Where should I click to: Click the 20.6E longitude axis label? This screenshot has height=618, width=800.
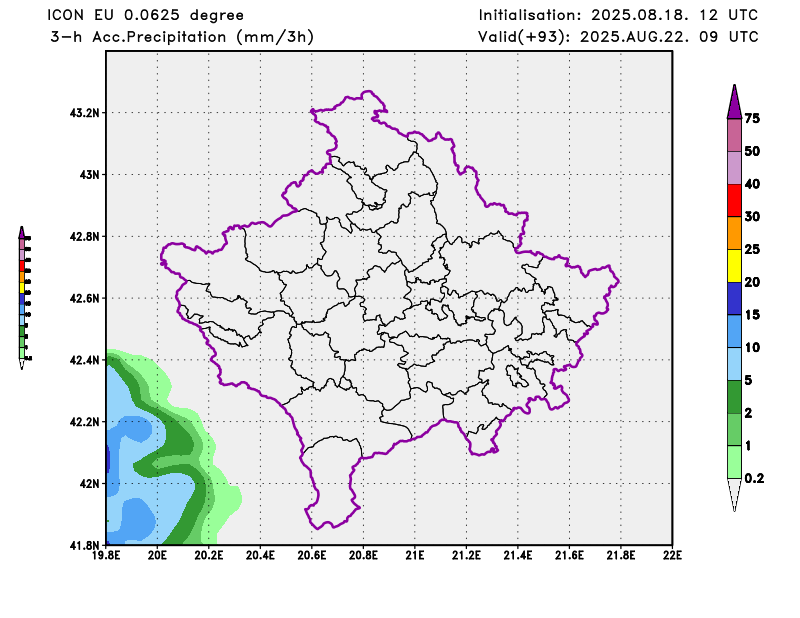tap(312, 555)
